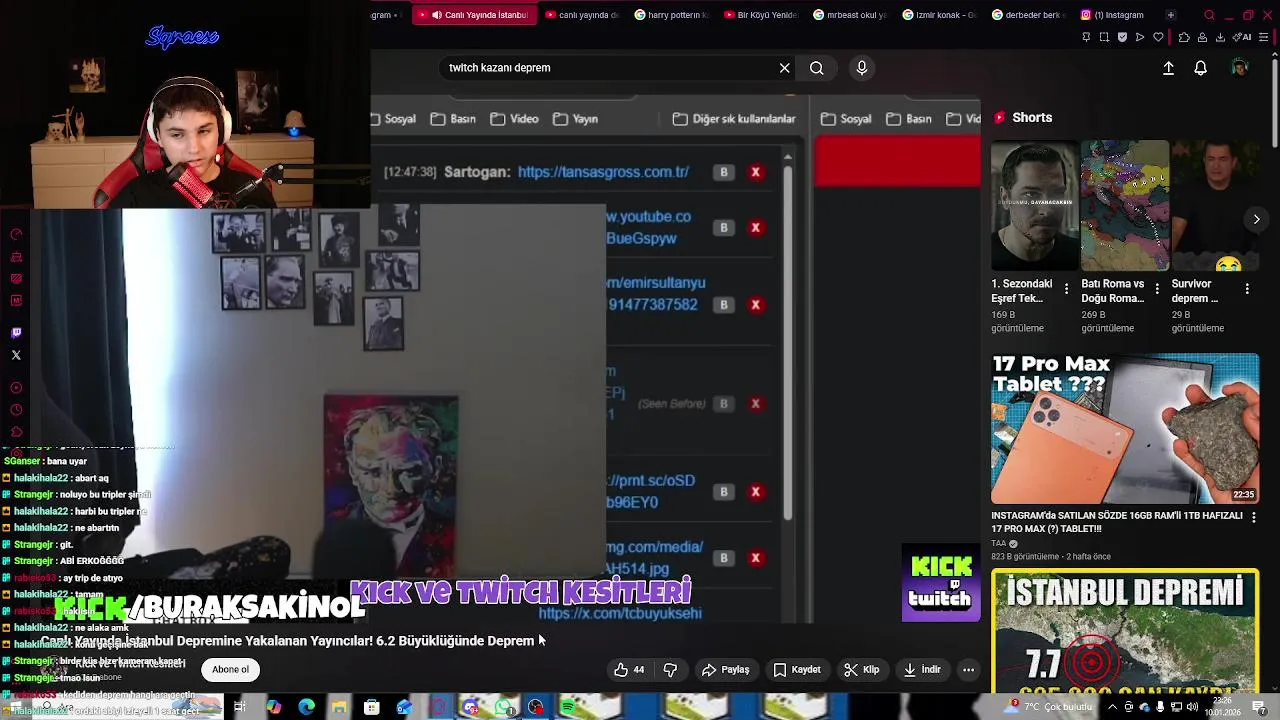The image size is (1280, 720).
Task: Dislike the video
Action: [x=671, y=670]
